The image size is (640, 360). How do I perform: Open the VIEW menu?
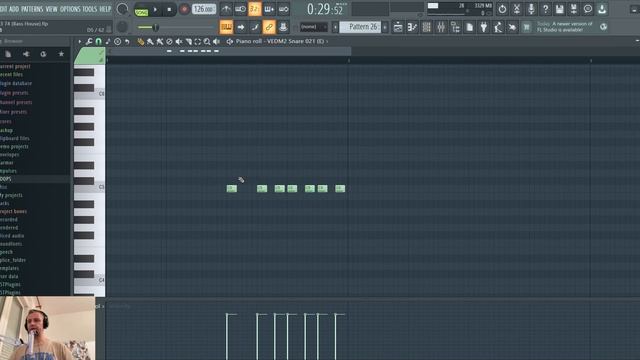[51, 9]
